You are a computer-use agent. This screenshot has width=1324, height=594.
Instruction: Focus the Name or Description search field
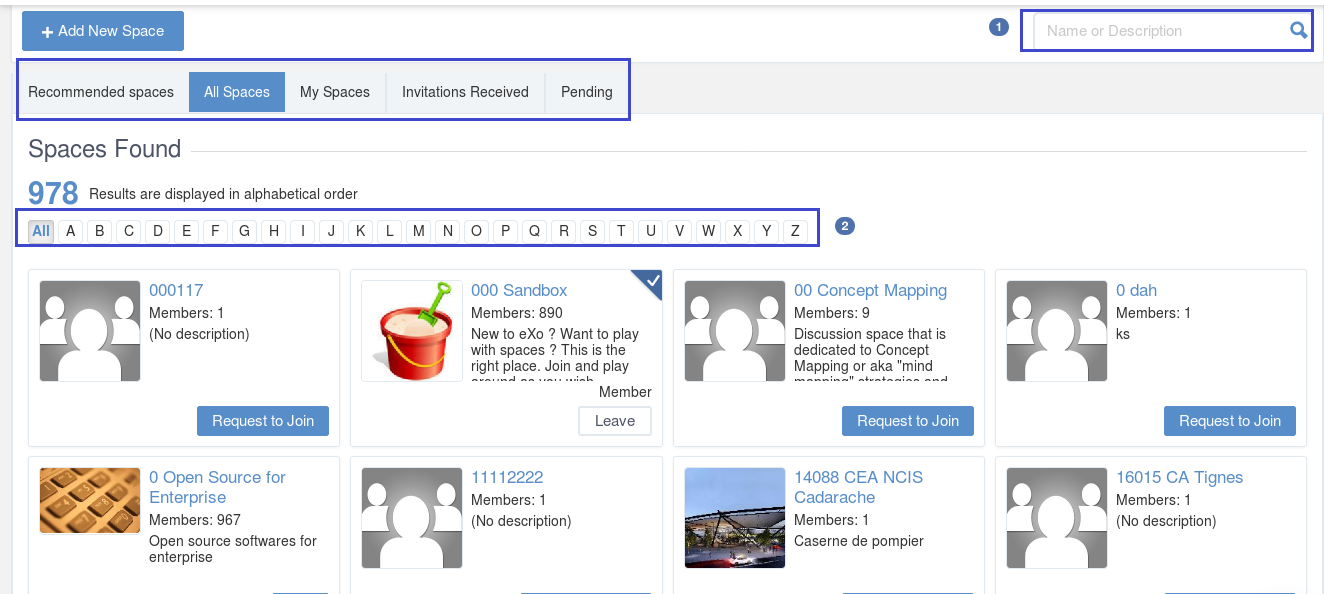click(x=1161, y=31)
